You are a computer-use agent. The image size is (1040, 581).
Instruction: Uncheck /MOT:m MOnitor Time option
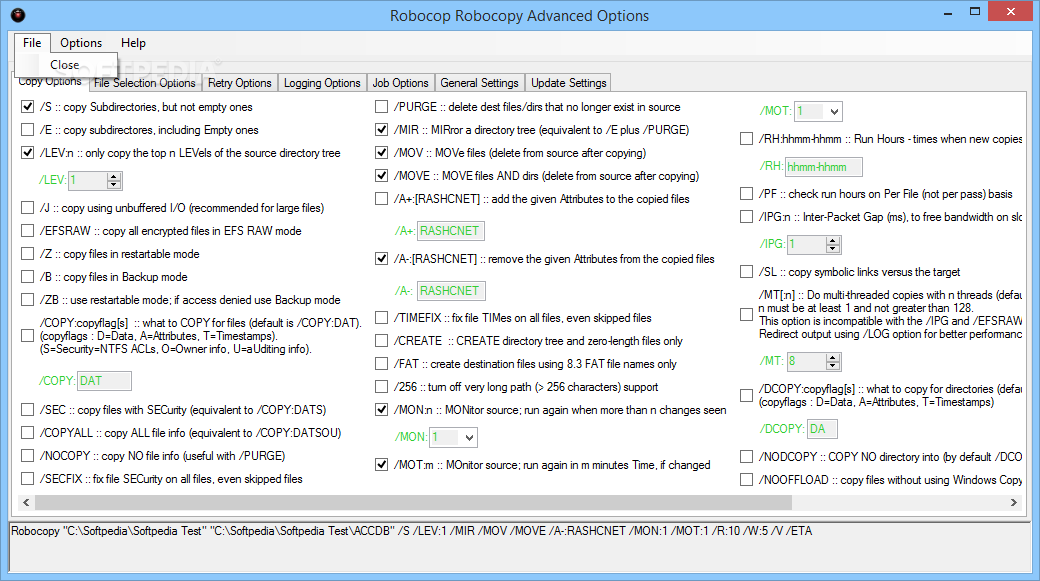point(381,465)
